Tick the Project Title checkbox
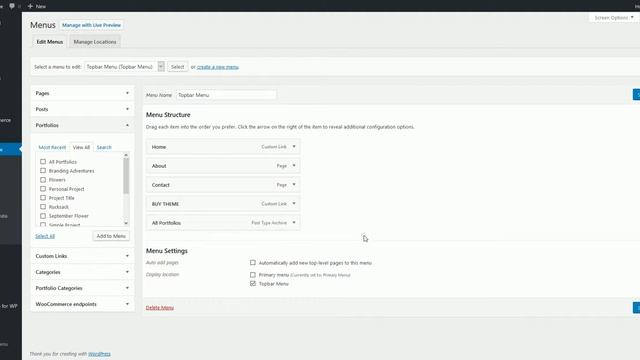This screenshot has height=360, width=640. pyautogui.click(x=43, y=198)
